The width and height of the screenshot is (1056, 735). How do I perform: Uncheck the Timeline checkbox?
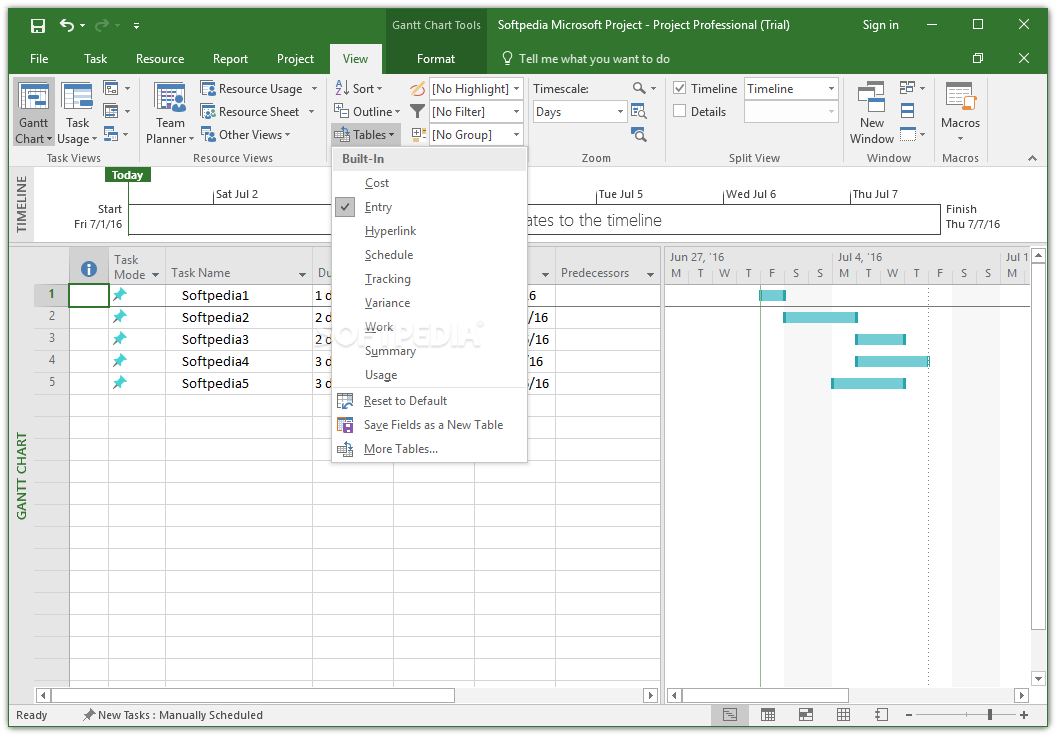[680, 89]
